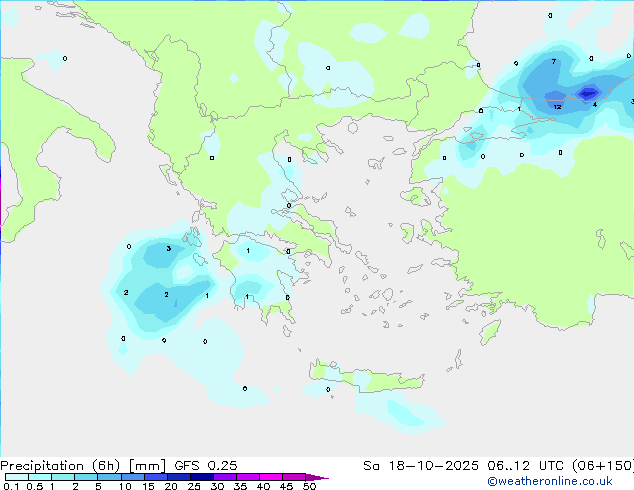Pick the legend swatch between 20 and 25
This screenshot has width=634, height=490.
pos(179,477)
